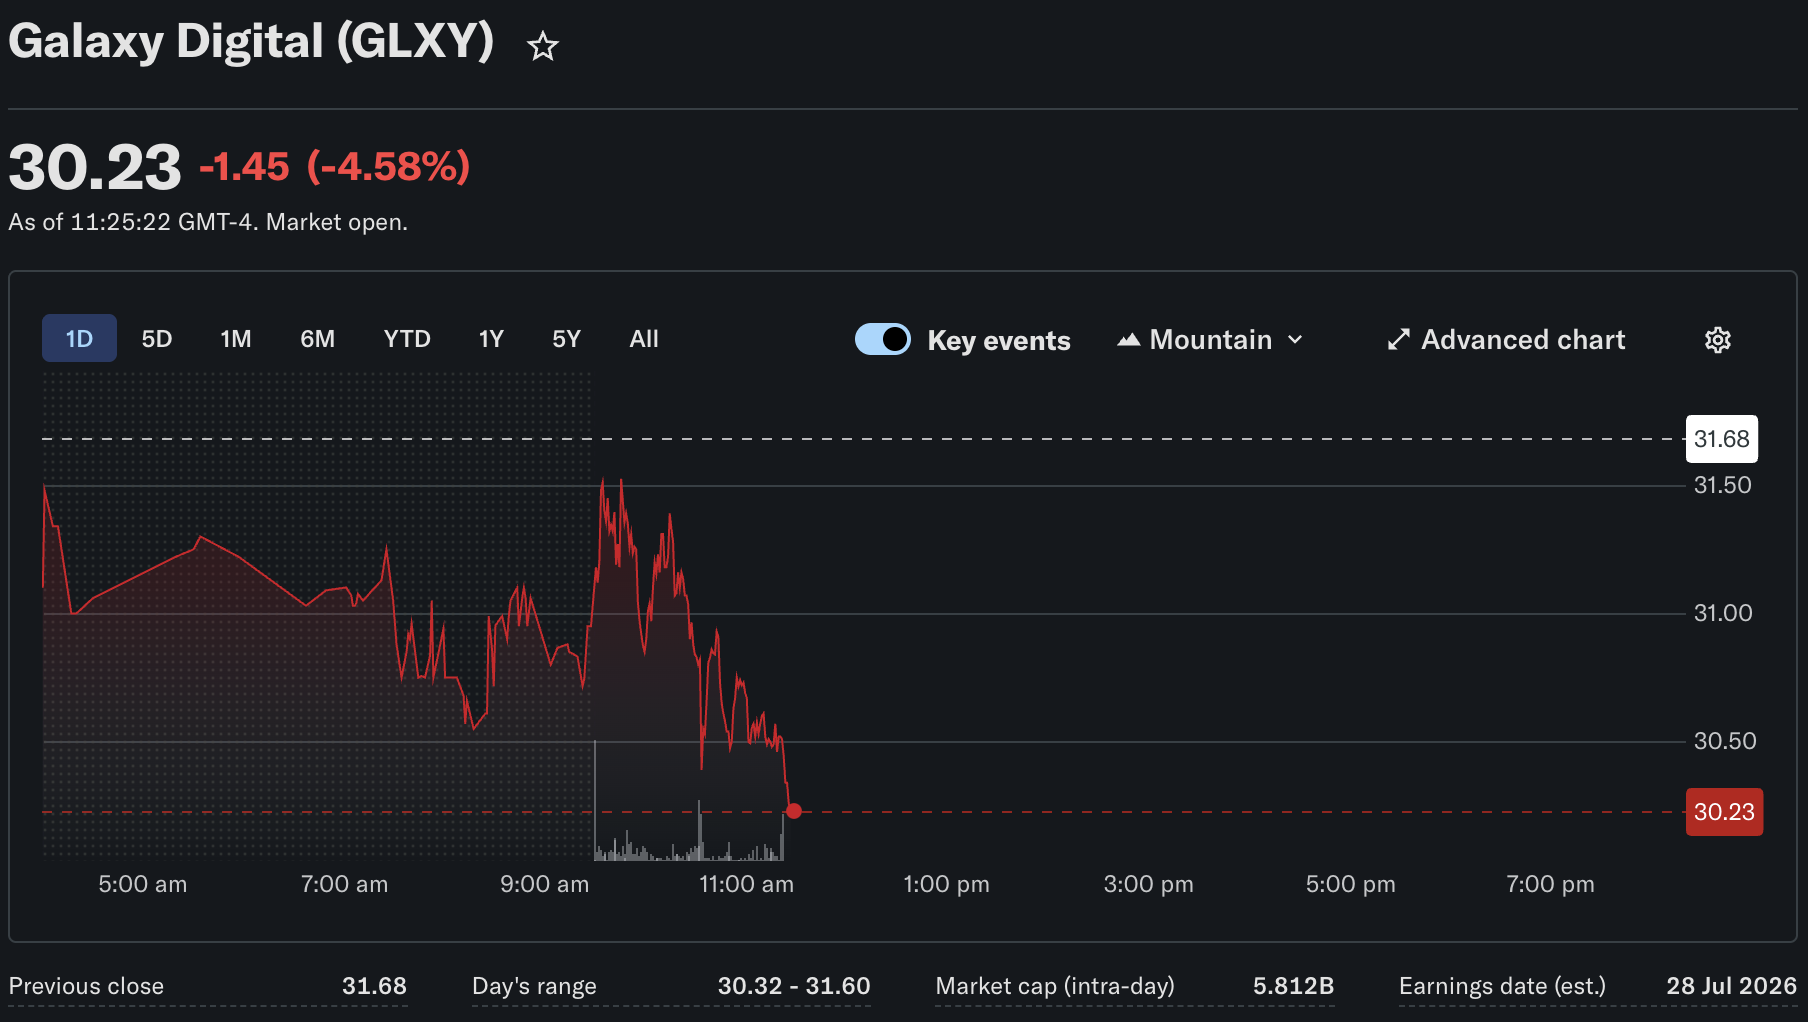Click the 30.50 price axis label
This screenshot has width=1808, height=1022.
pyautogui.click(x=1725, y=741)
